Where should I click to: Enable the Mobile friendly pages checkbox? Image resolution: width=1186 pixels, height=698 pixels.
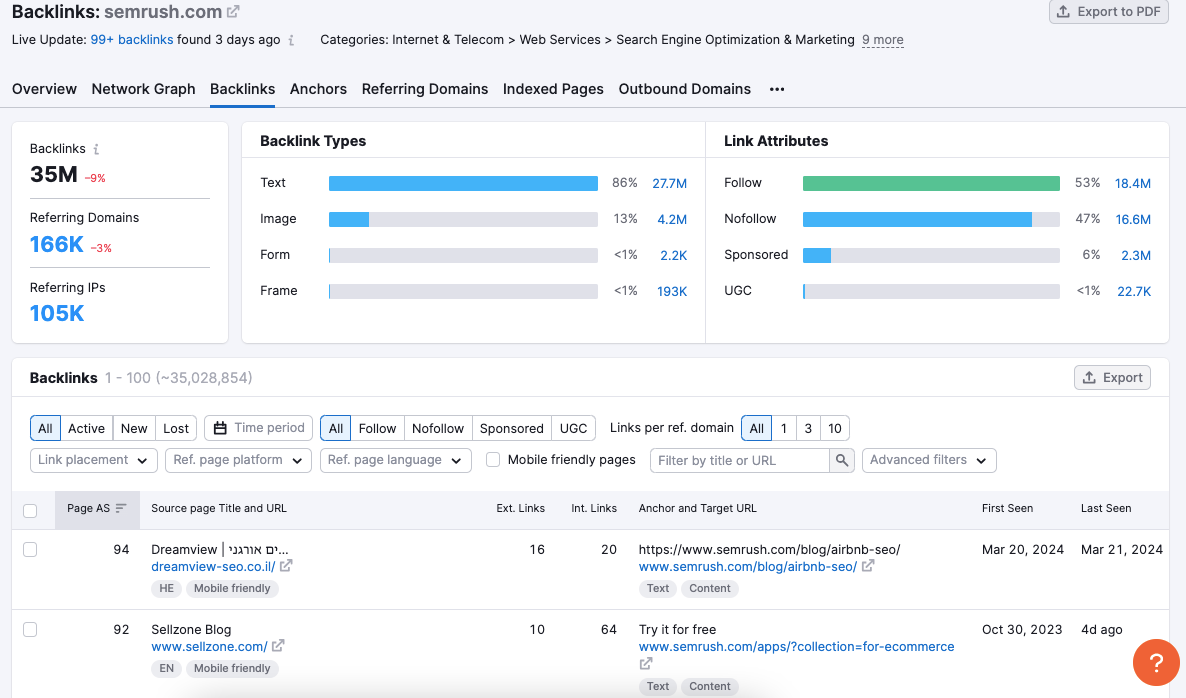pyautogui.click(x=493, y=460)
